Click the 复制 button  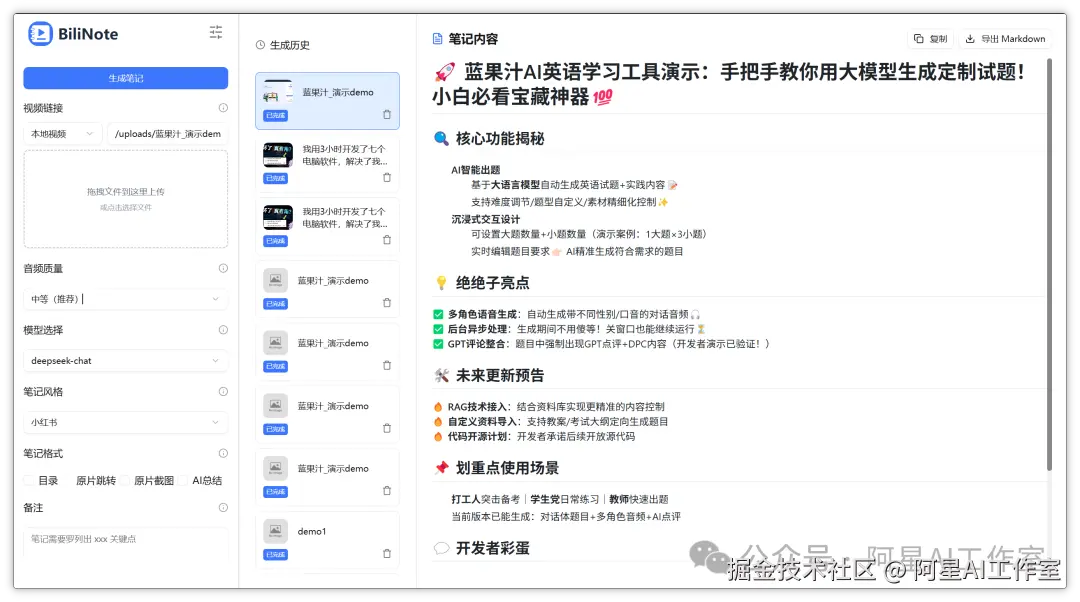point(931,39)
